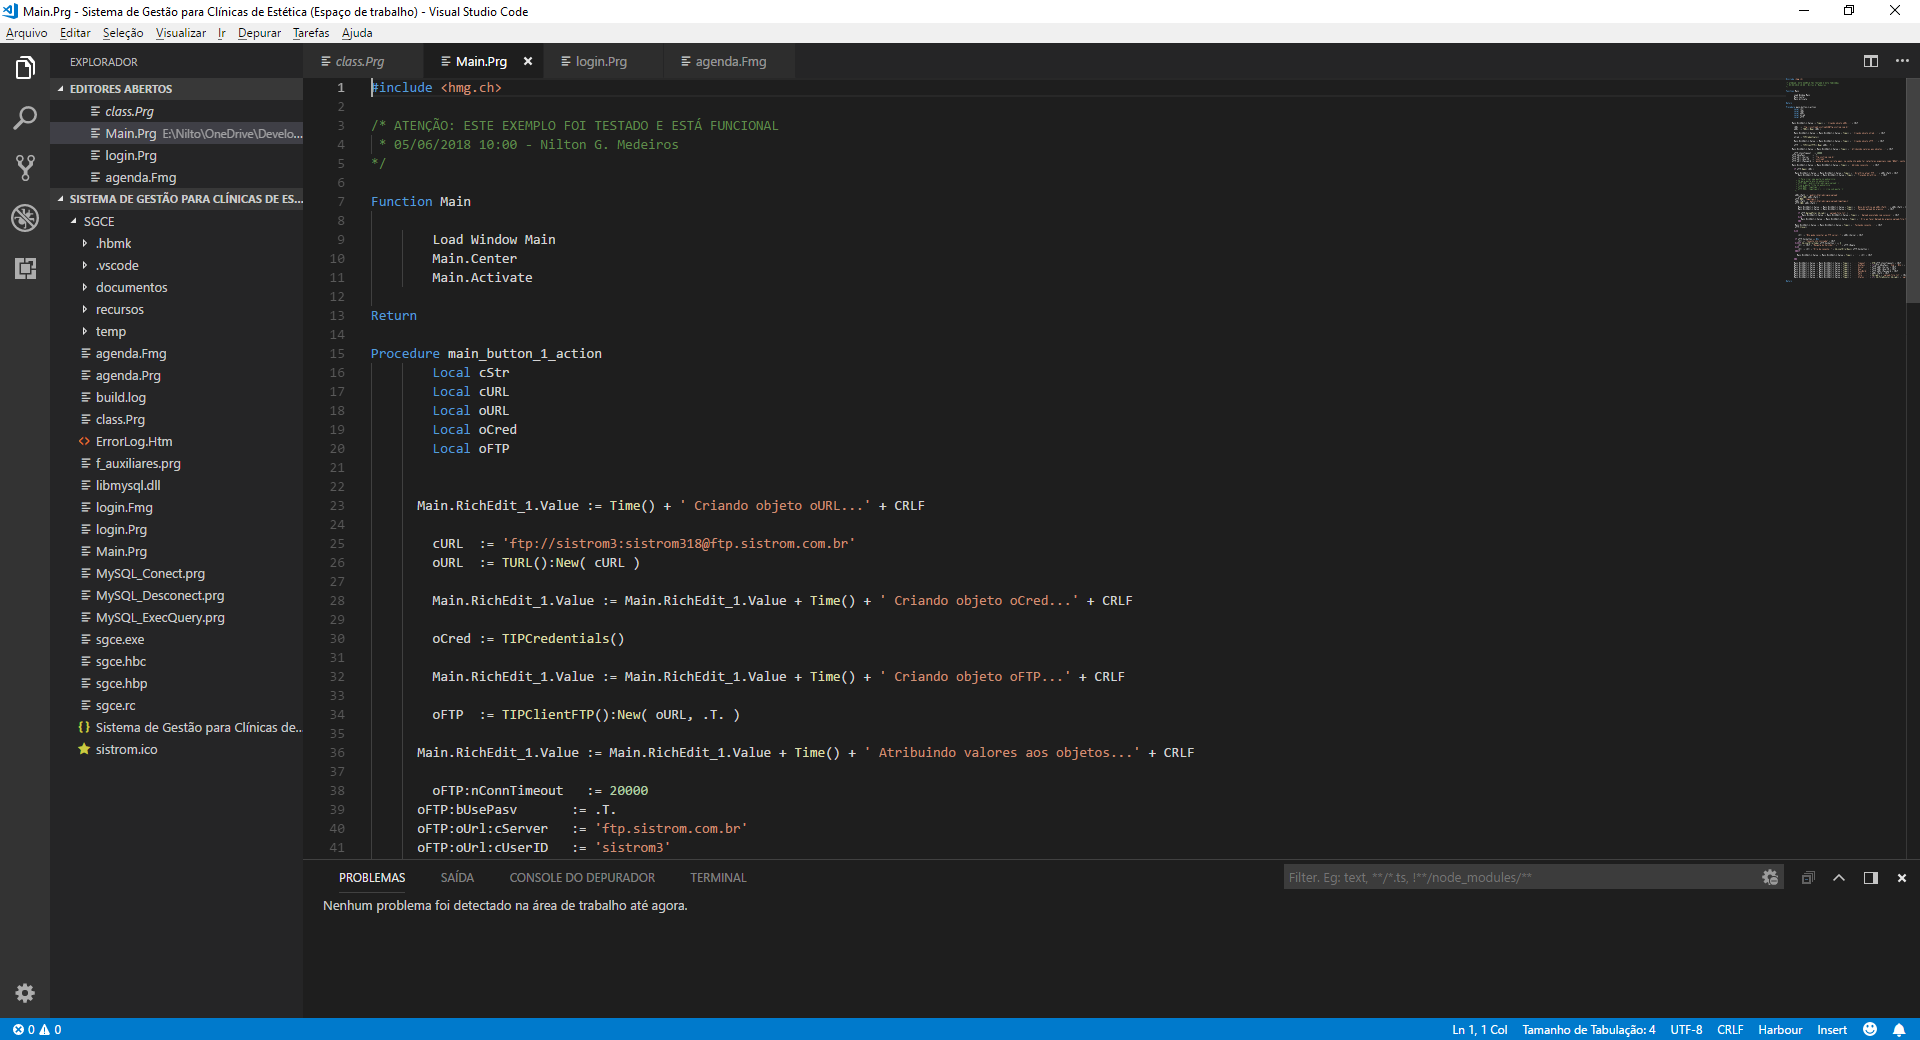Open the Explorer view in activity bar
This screenshot has height=1040, width=1920.
tap(25, 68)
